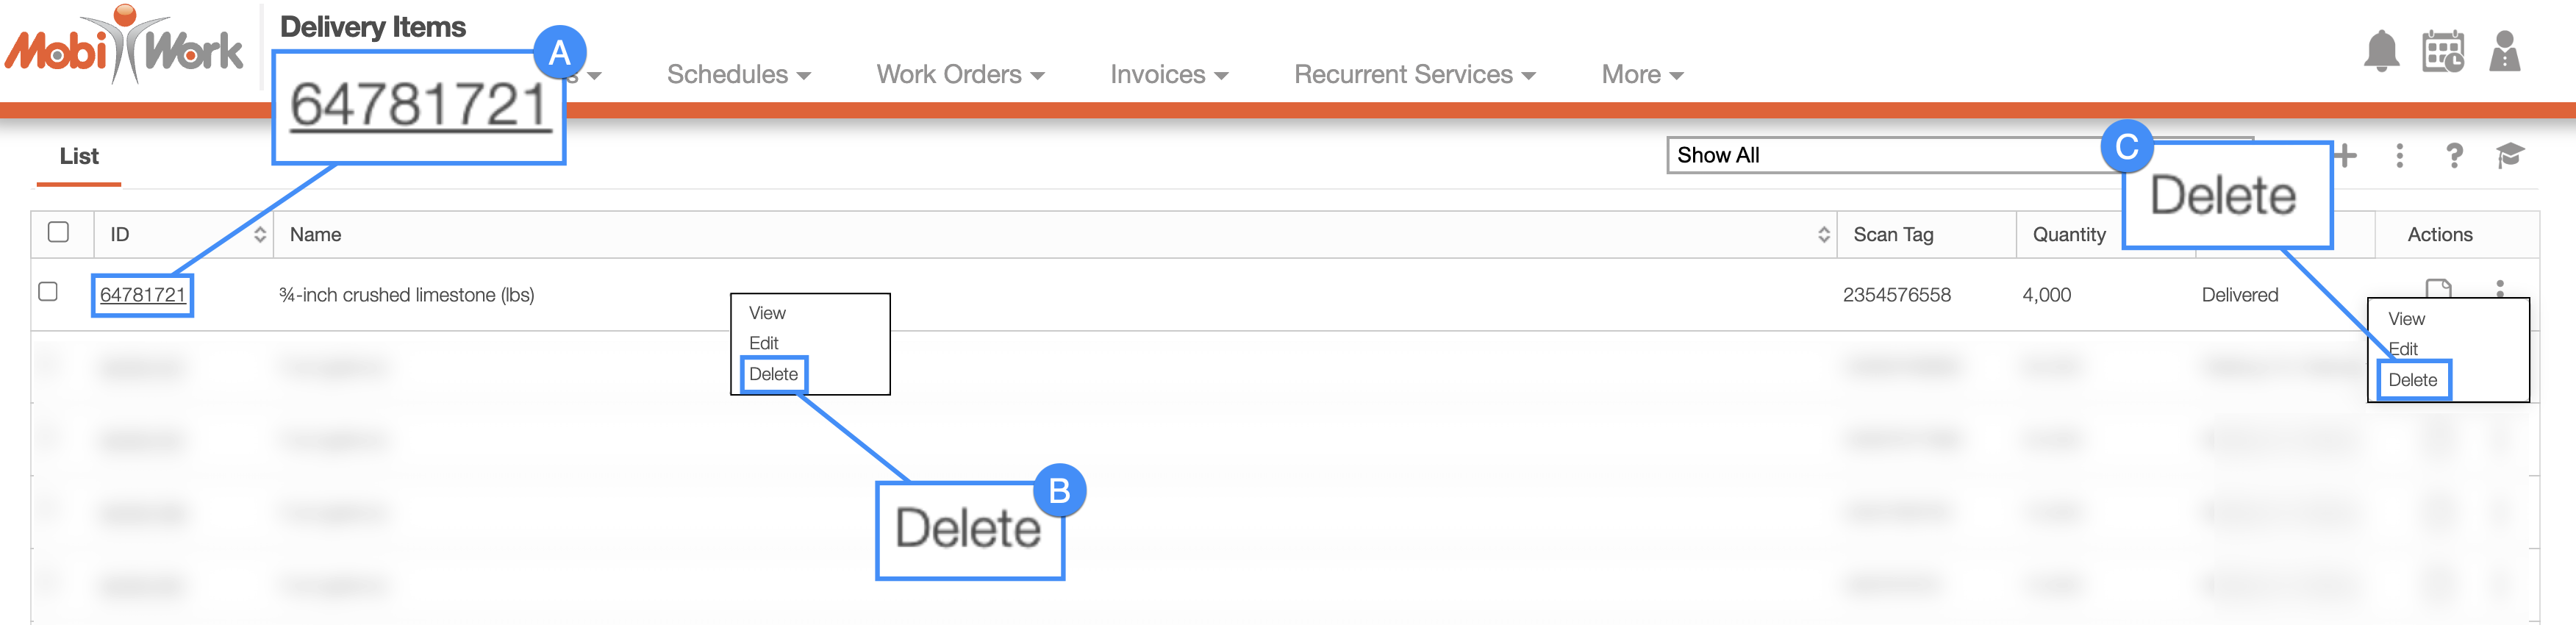Open the calendar schedule icon
The height and width of the screenshot is (625, 2576).
(2442, 51)
